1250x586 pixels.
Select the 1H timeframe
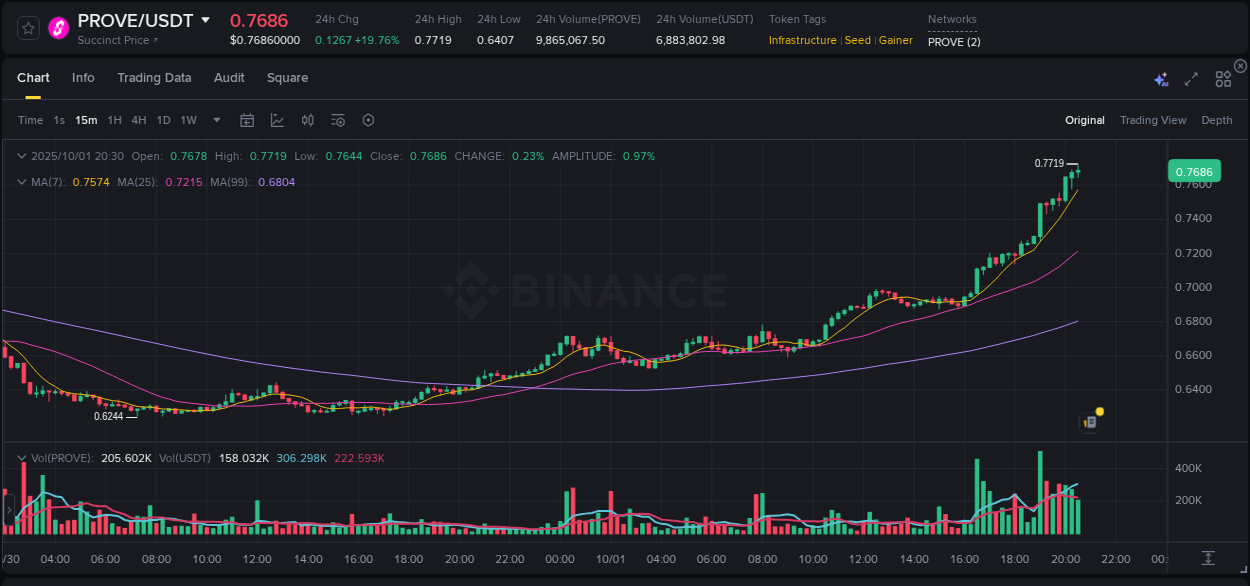click(115, 120)
